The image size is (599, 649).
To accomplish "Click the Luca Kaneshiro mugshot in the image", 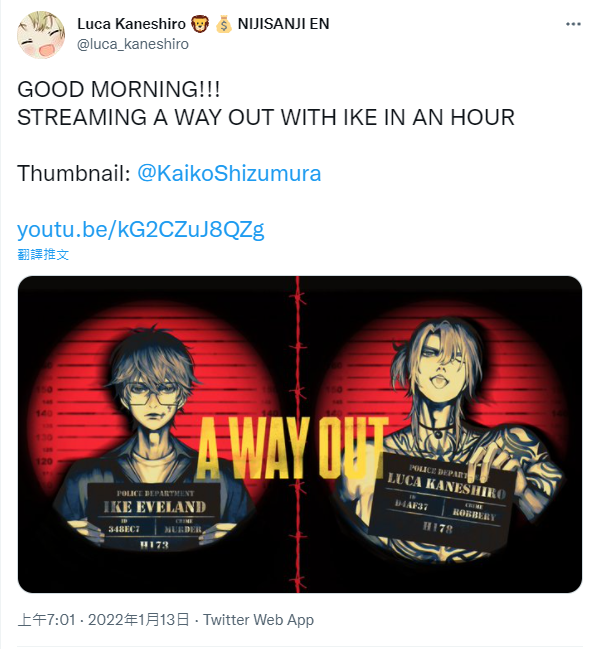I will click(447, 439).
